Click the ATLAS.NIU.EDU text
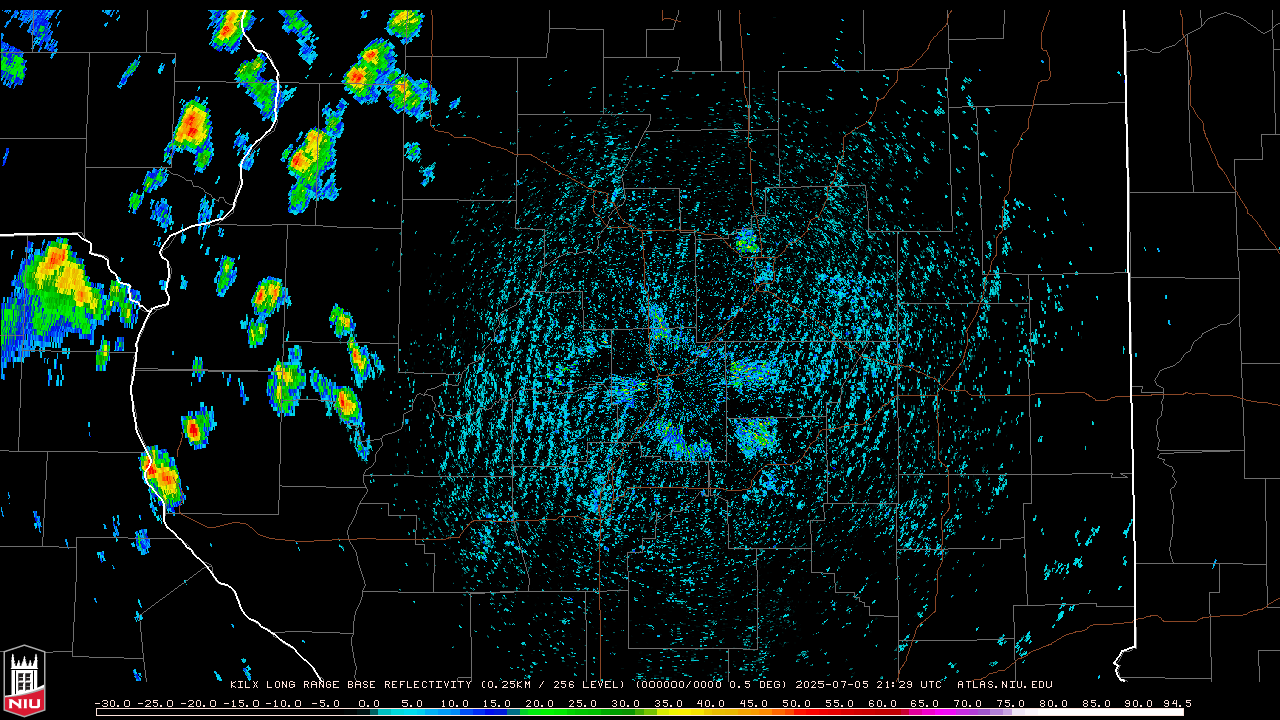 tap(1005, 685)
